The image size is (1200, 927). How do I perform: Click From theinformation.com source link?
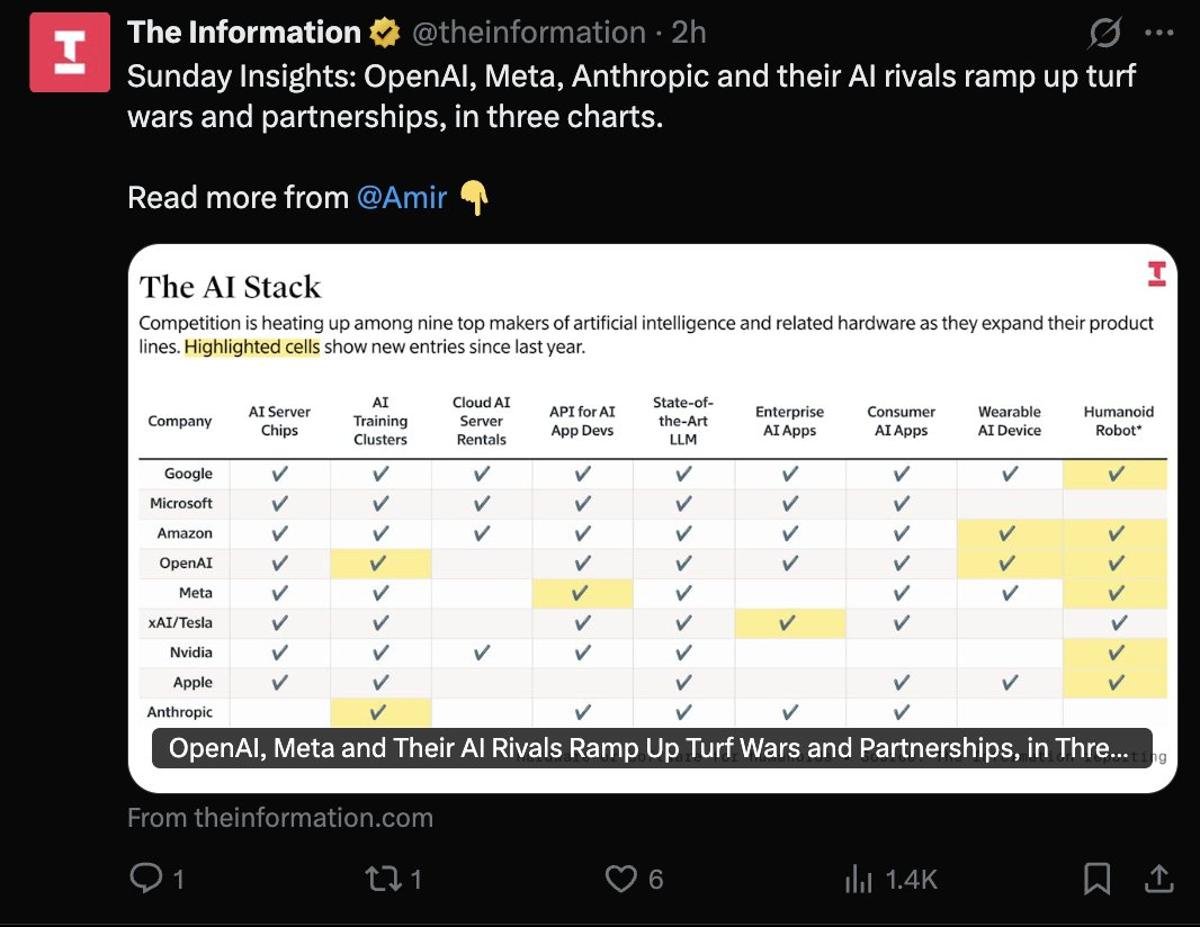click(280, 817)
